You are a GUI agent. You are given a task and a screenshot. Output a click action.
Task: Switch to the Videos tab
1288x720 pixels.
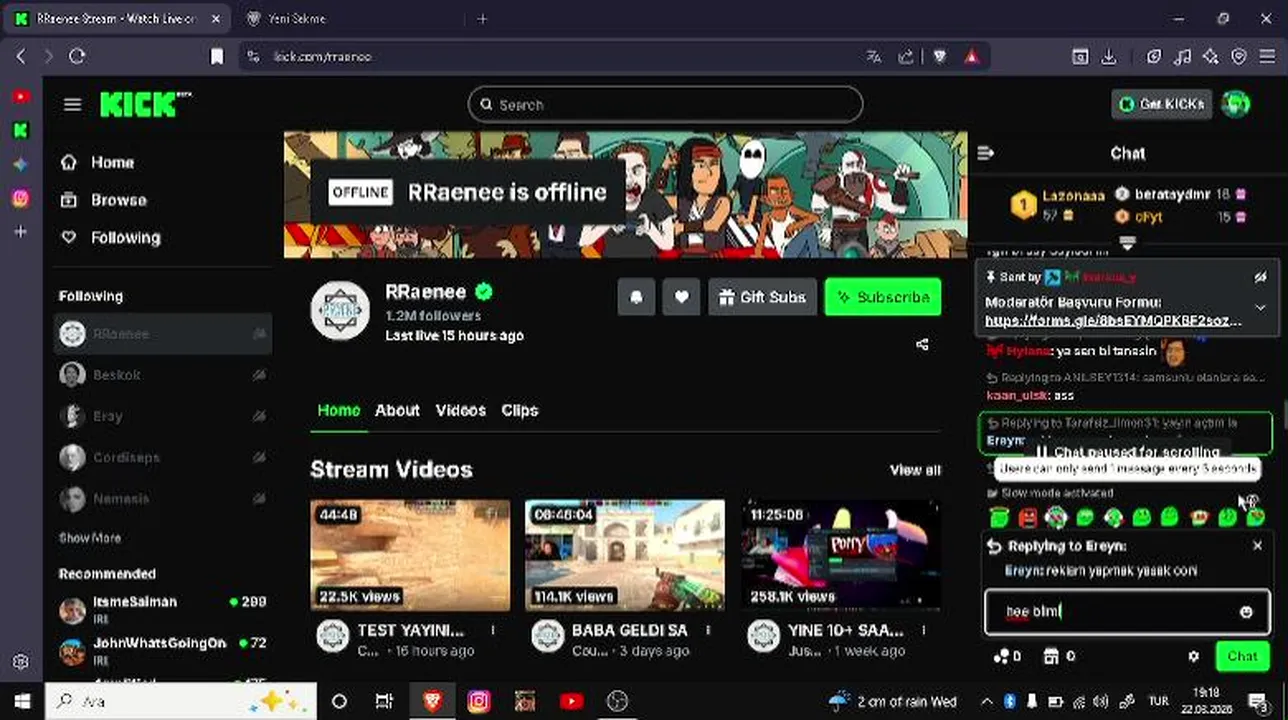[460, 411]
